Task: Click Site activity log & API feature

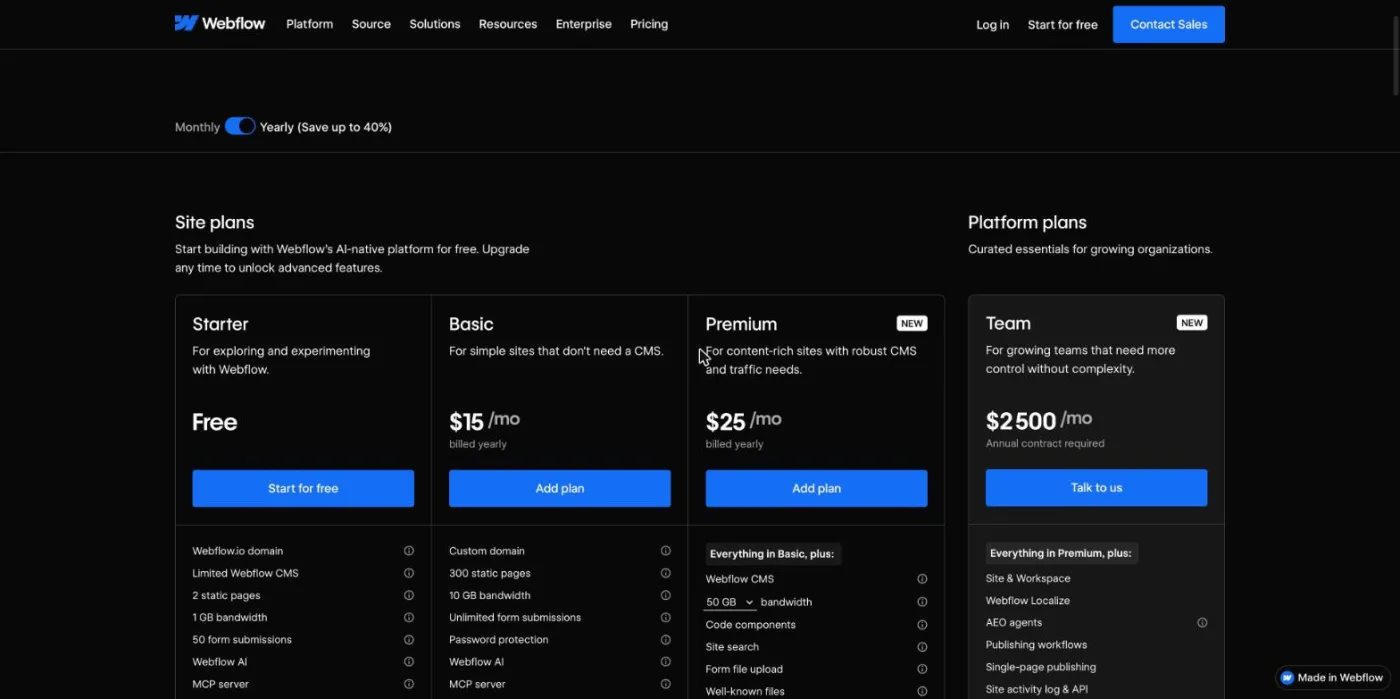Action: pos(1037,689)
